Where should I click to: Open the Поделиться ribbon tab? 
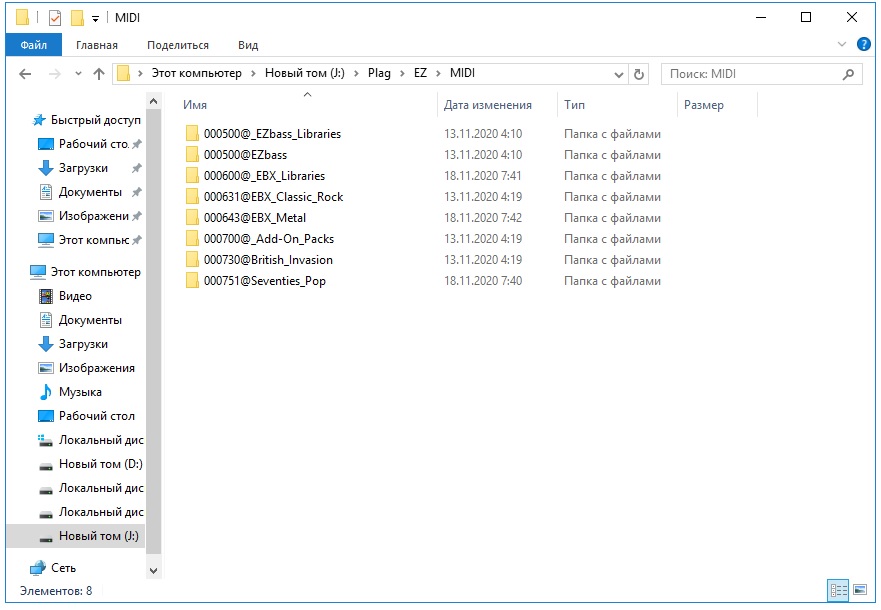point(178,45)
